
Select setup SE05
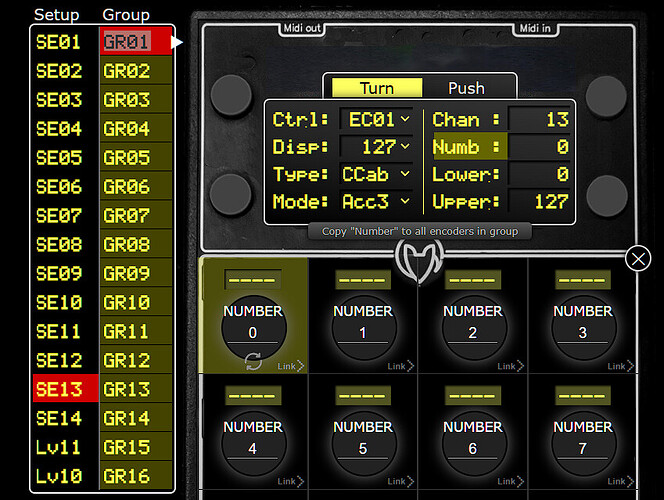click(66, 157)
